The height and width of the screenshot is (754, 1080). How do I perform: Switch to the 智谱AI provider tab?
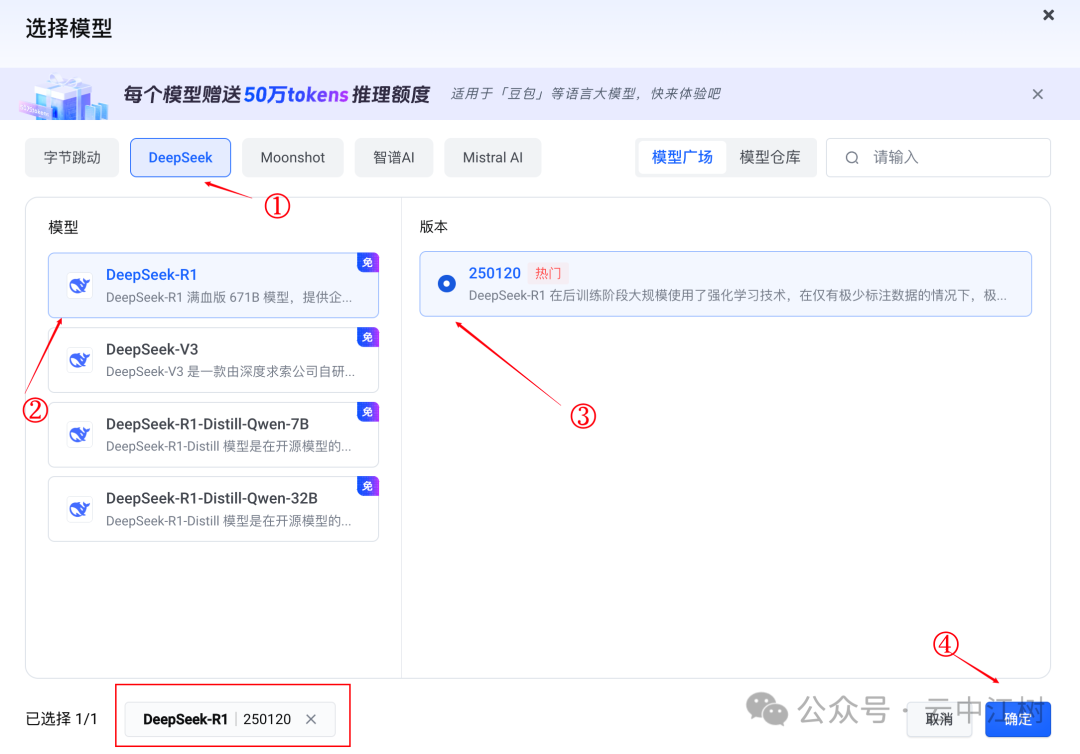[394, 158]
